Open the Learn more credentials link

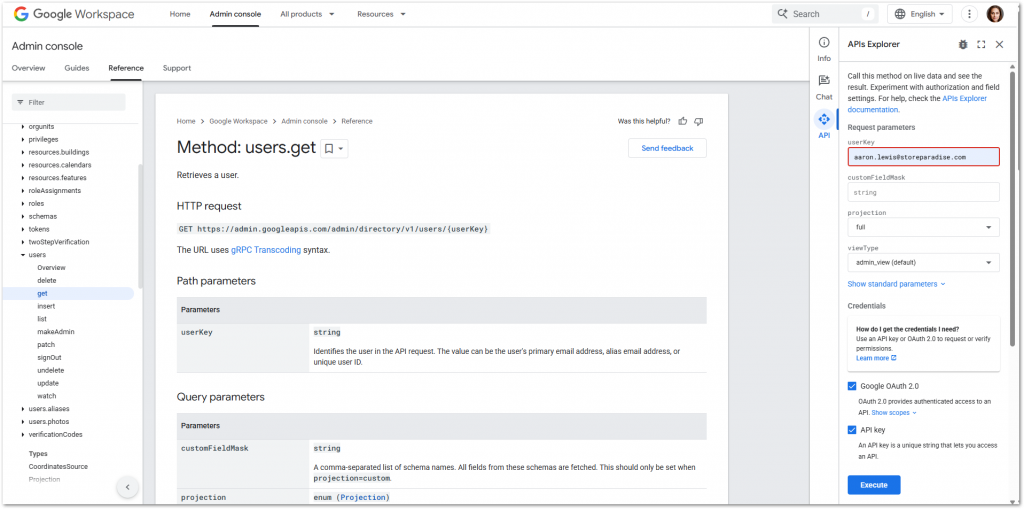point(876,358)
